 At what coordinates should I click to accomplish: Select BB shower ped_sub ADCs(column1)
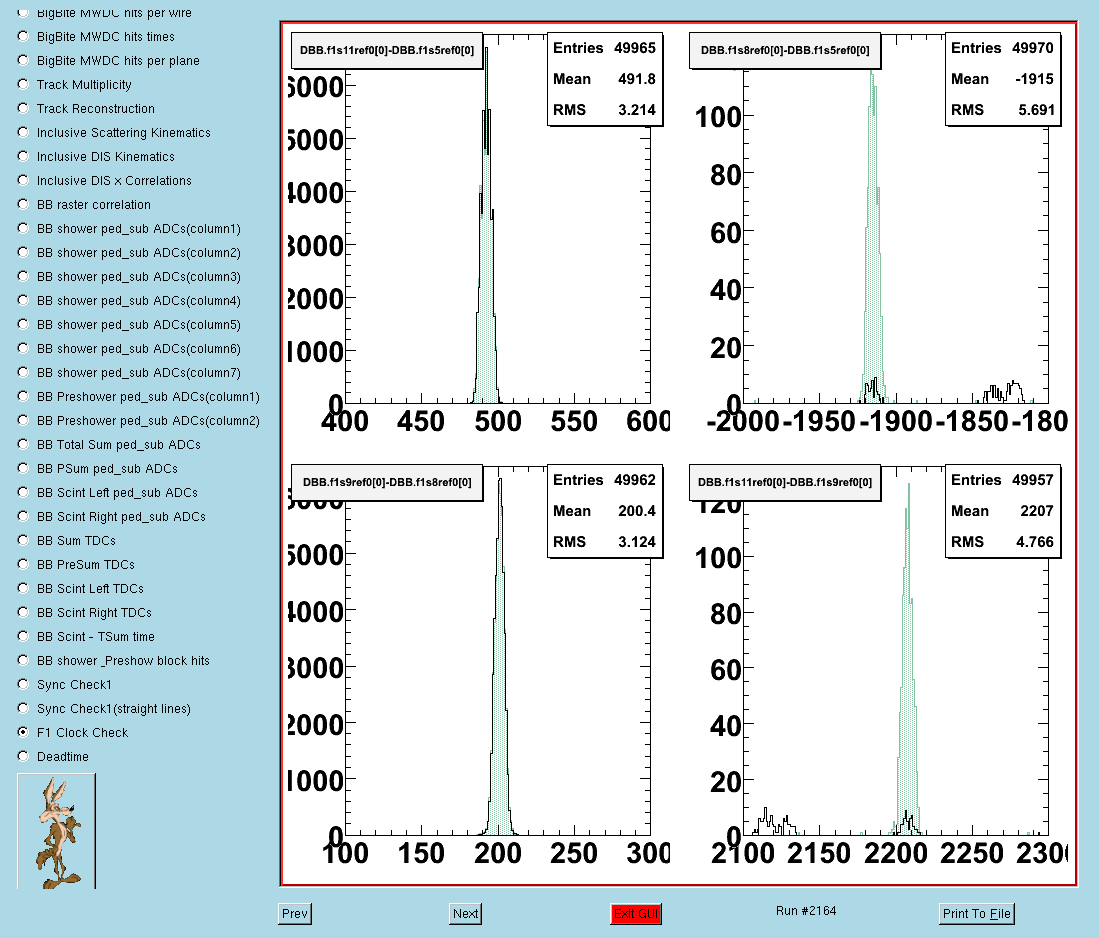coord(23,228)
